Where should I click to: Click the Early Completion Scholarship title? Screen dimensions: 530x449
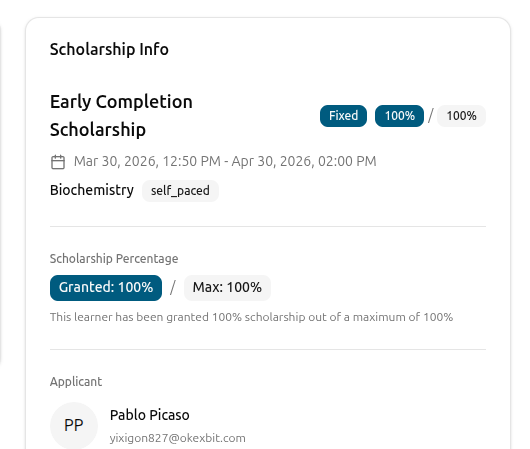click(121, 116)
